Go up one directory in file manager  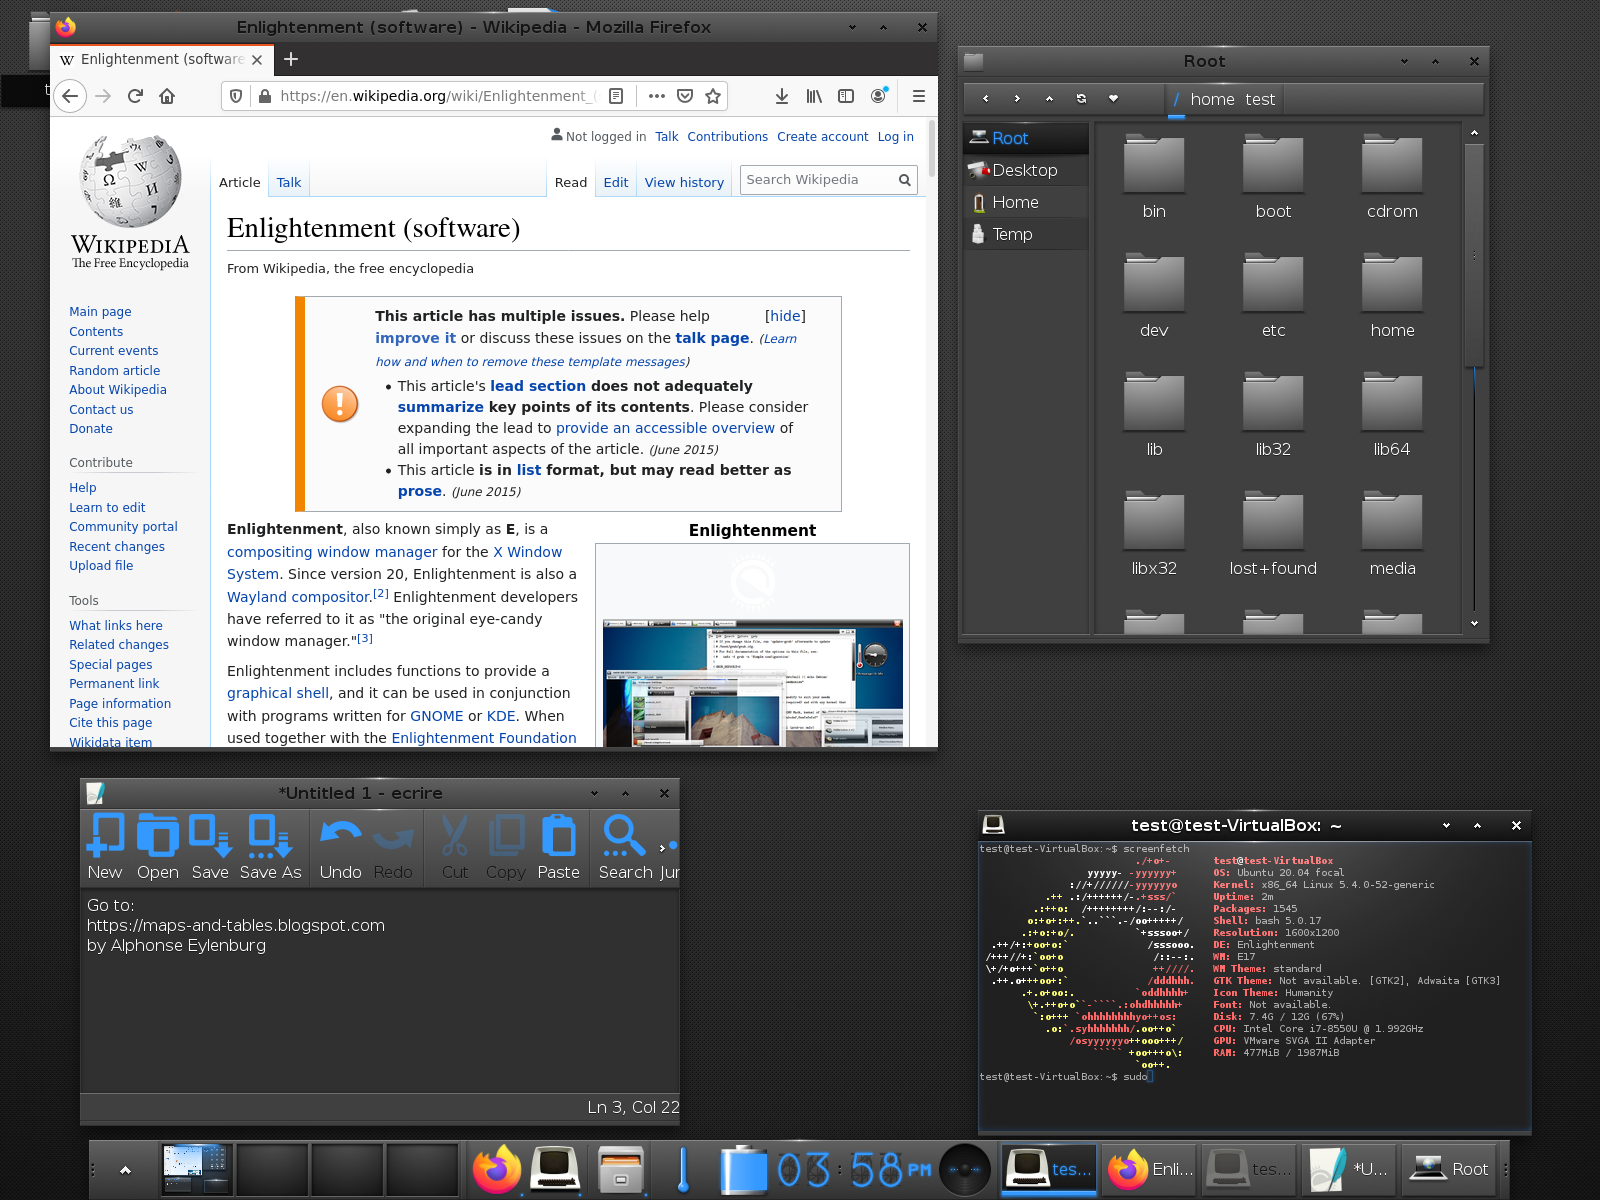1049,99
